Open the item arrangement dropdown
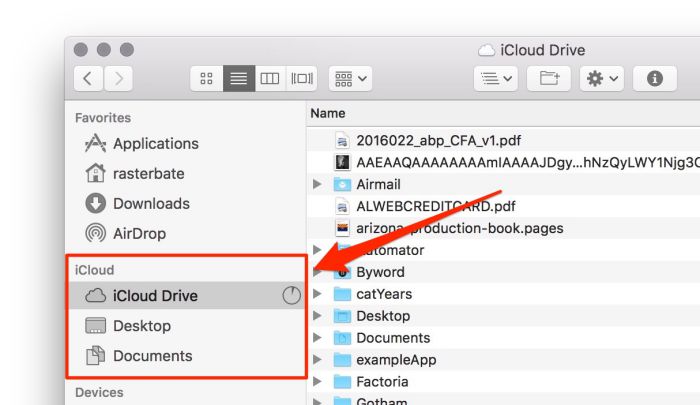Image resolution: width=700 pixels, height=405 pixels. pyautogui.click(x=350, y=79)
